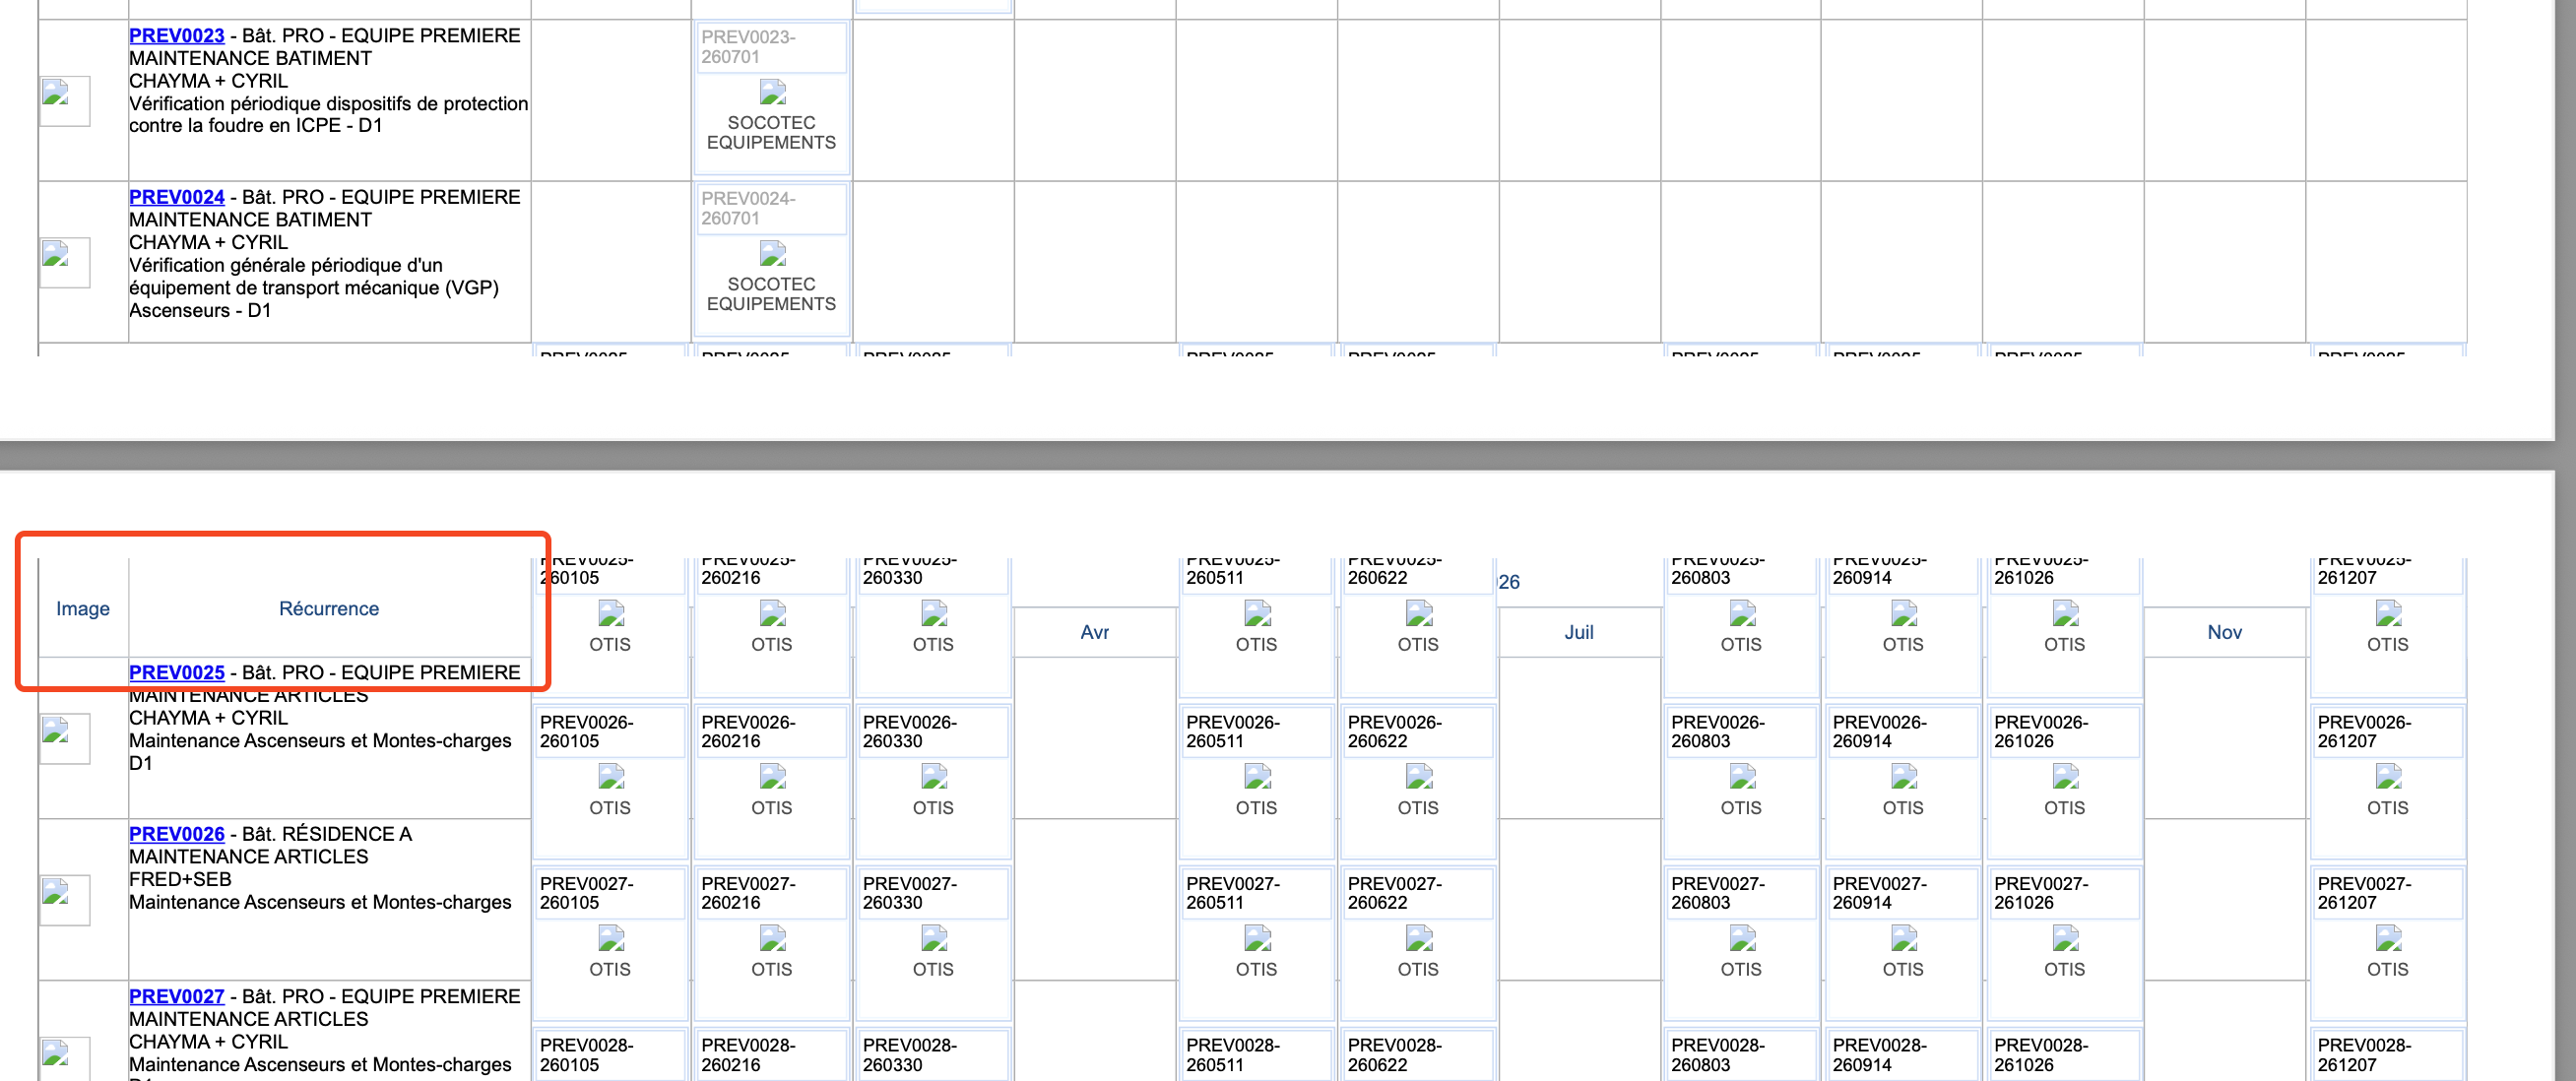Click the thumbnail image of PREV0023 row
Viewport: 2576px width, 1081px height.
[64, 100]
